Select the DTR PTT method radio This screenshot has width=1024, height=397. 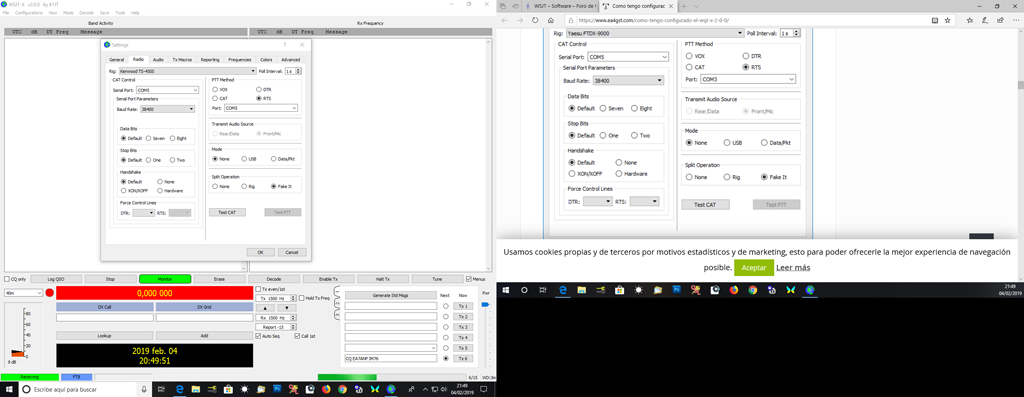point(262,89)
